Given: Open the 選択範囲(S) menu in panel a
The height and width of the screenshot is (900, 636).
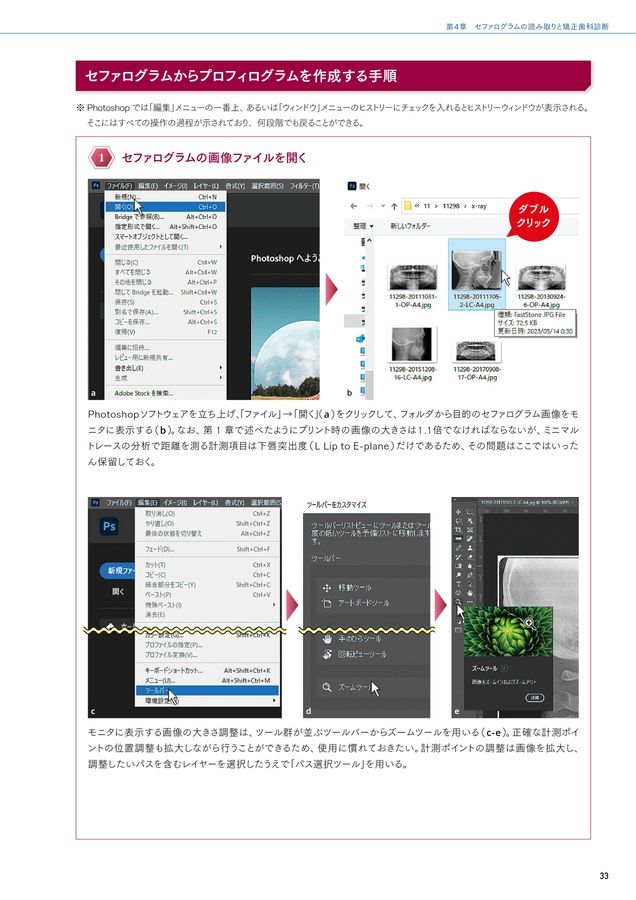Looking at the screenshot, I should [267, 185].
